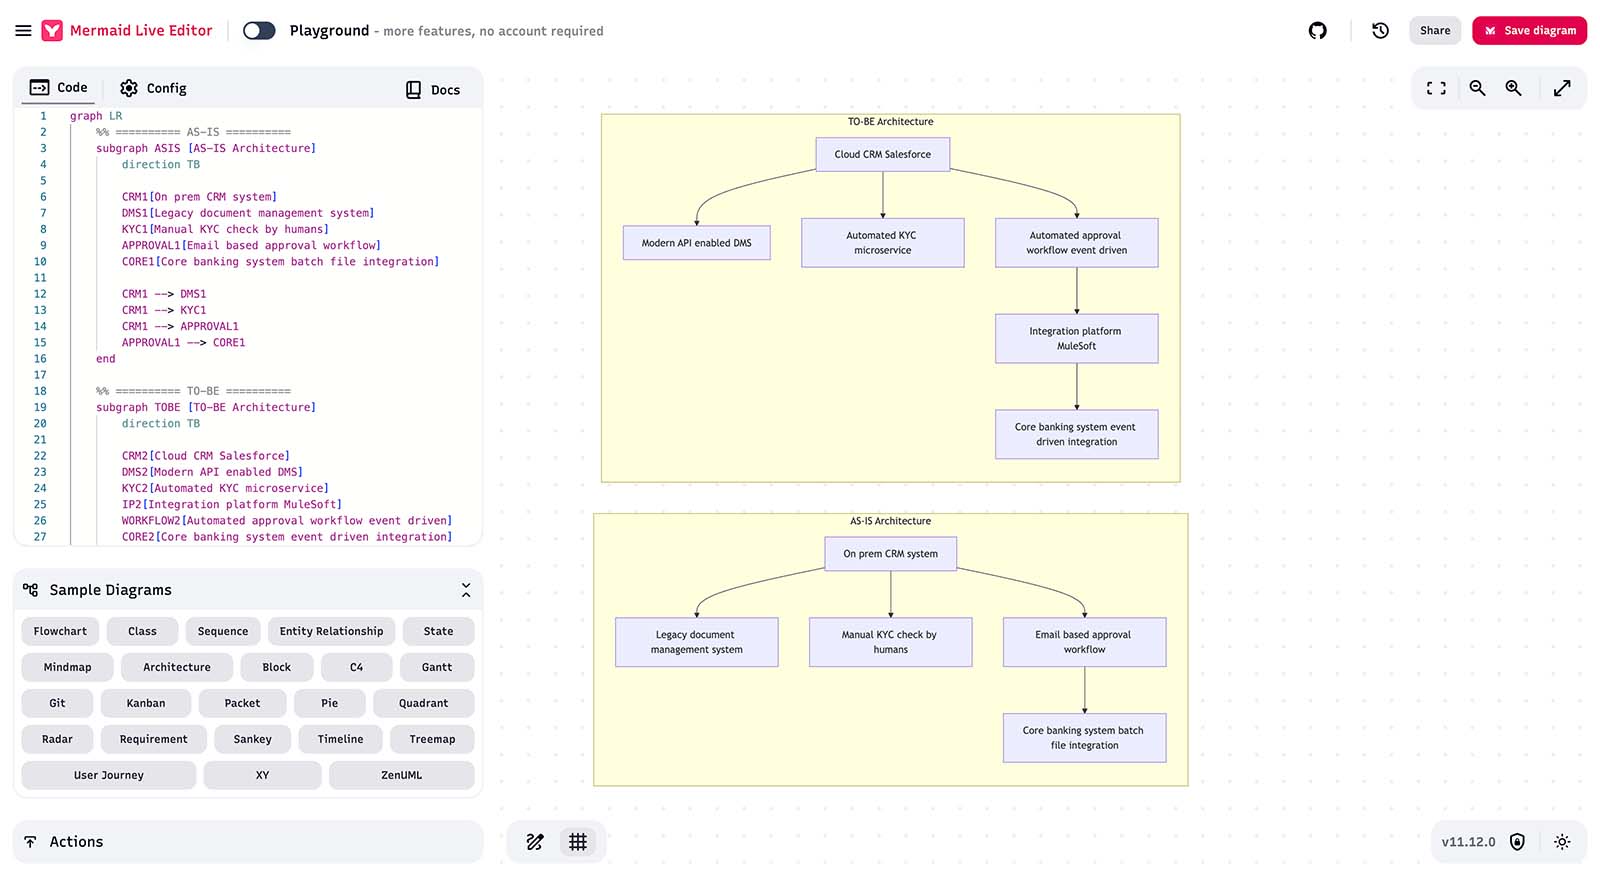The image size is (1600, 876).
Task: Open the version history clock icon
Action: coord(1380,31)
